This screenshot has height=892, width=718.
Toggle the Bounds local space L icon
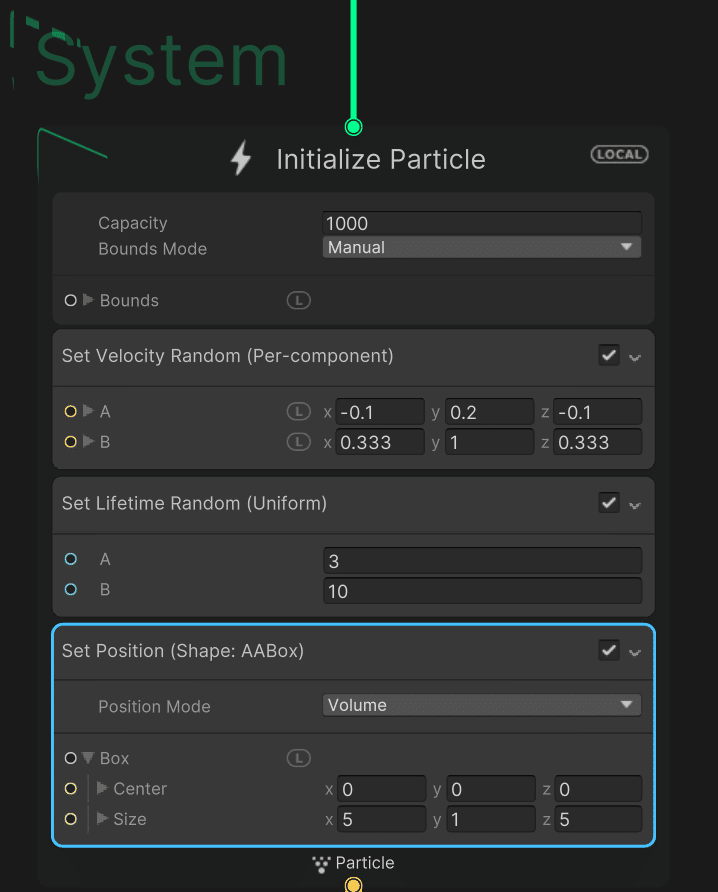[x=298, y=300]
